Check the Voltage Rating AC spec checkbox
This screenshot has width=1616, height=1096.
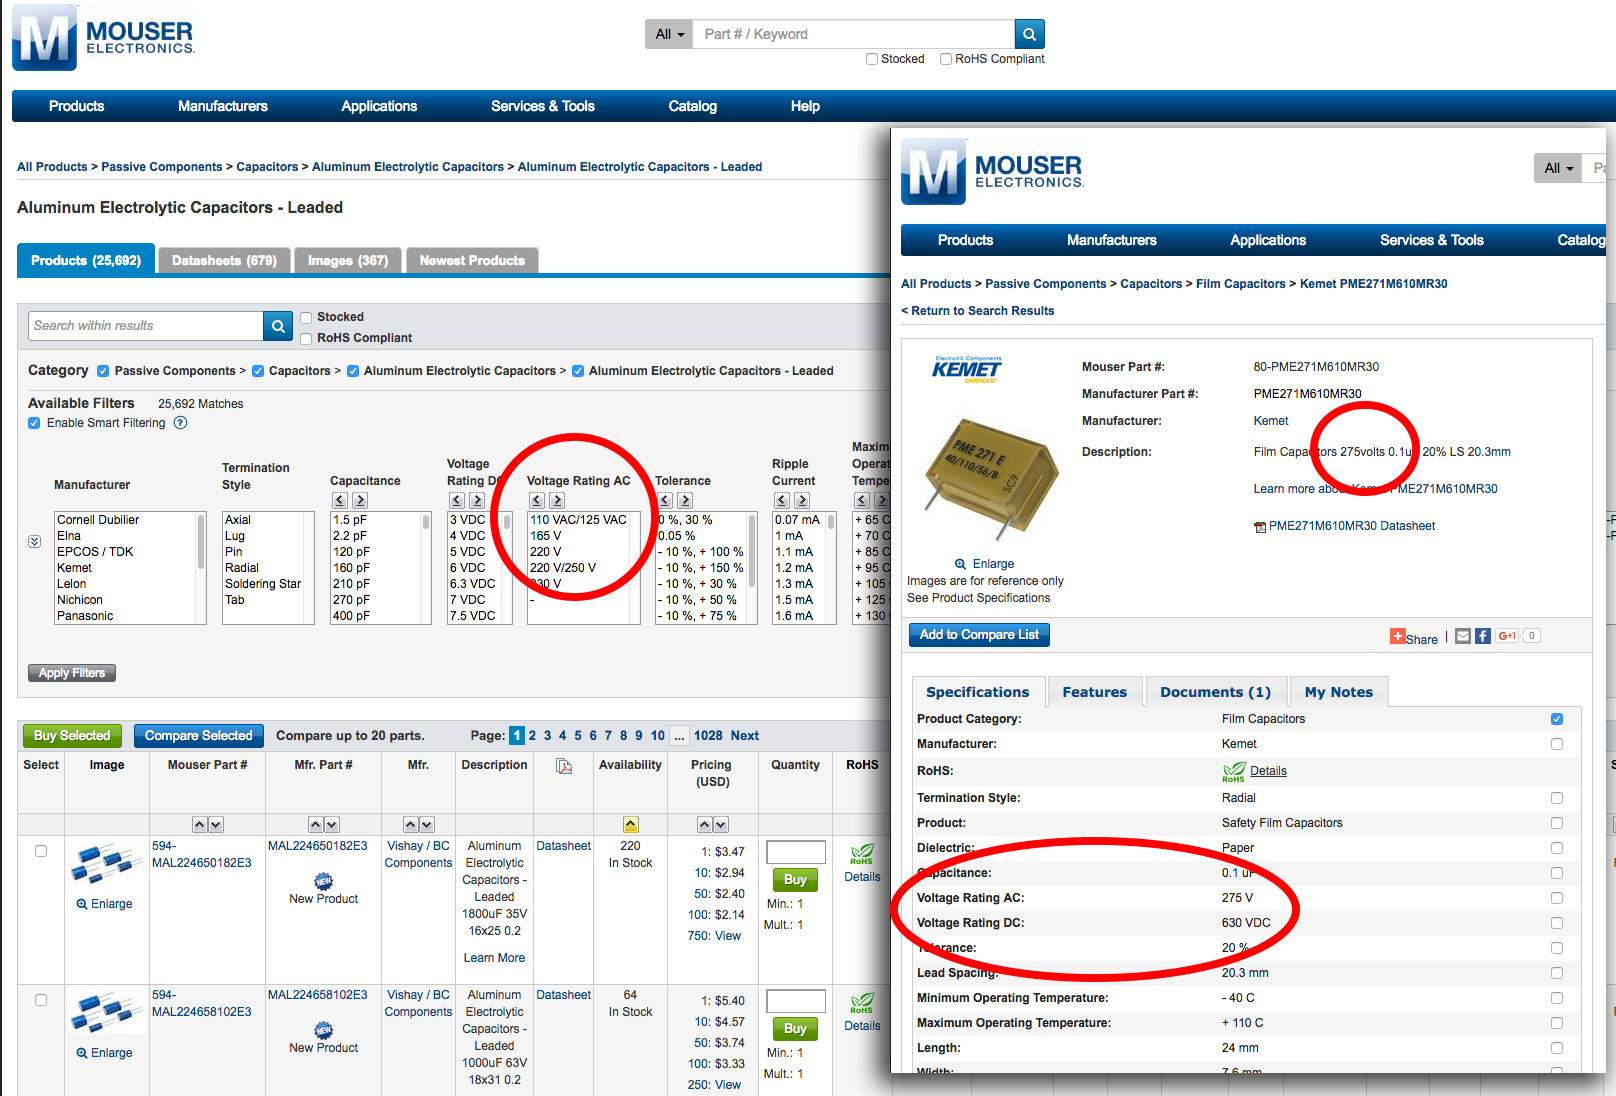point(1557,898)
